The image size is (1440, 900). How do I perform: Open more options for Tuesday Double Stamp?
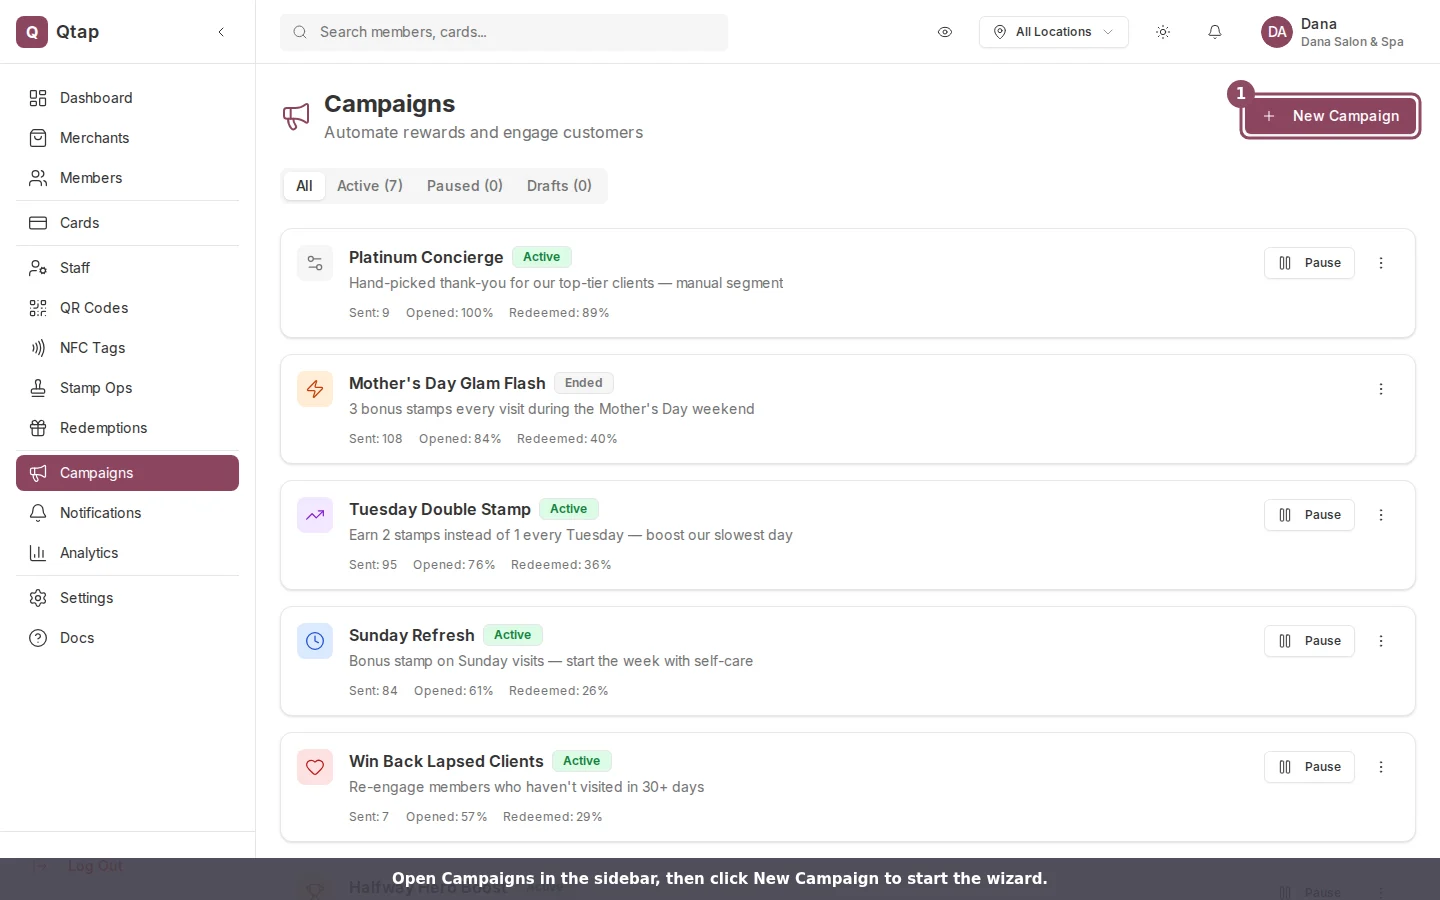(1381, 515)
